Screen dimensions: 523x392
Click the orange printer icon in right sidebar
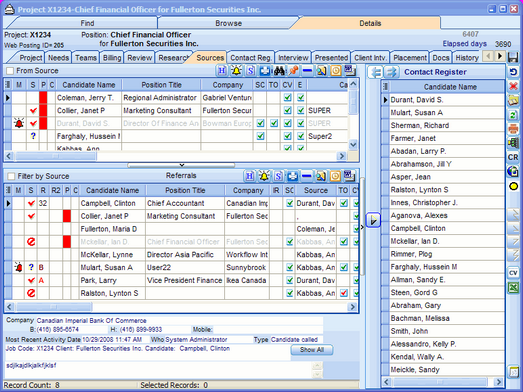tap(513, 128)
